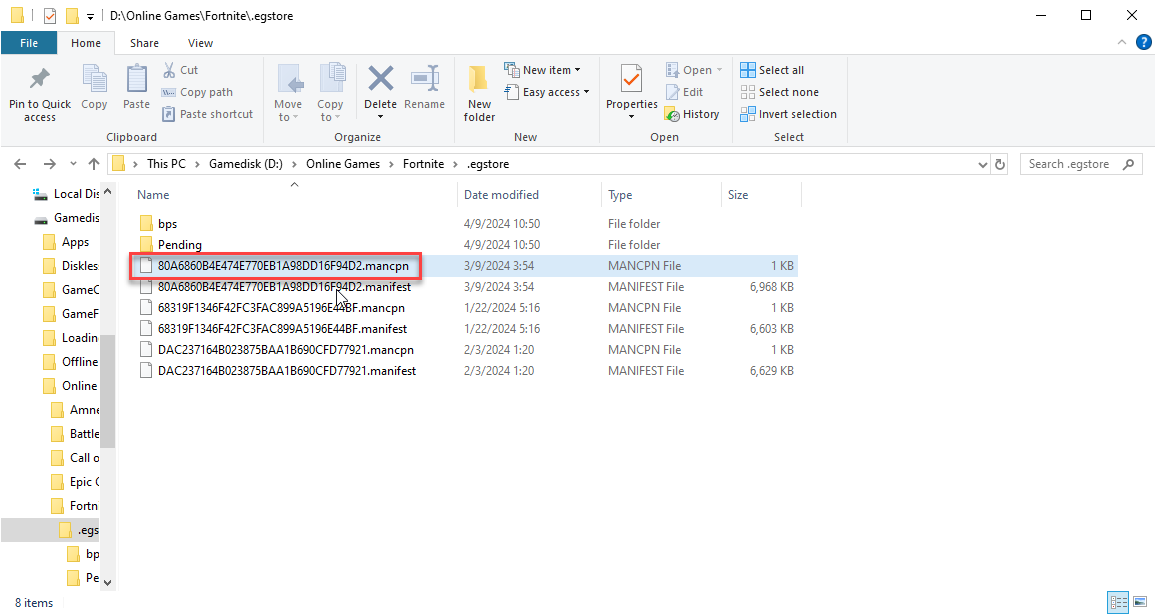Sort files by Date modified column
Image resolution: width=1156 pixels, height=615 pixels.
click(501, 195)
